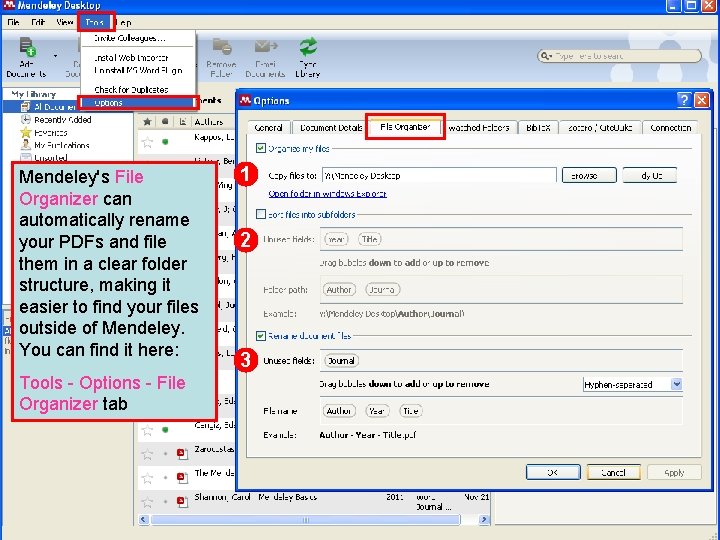
Task: Click the Favorites star icon in sidebar
Action: pyautogui.click(x=26, y=133)
